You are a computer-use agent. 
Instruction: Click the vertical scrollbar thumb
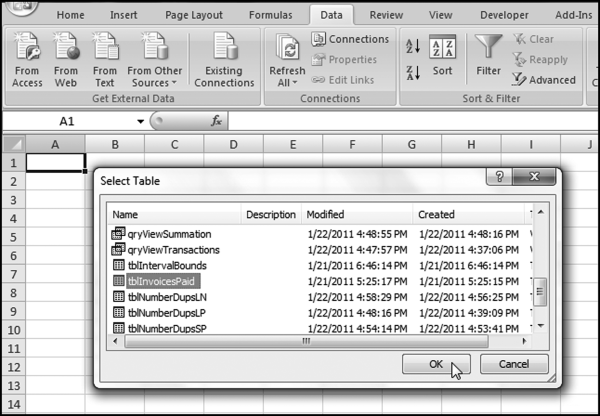coord(540,292)
